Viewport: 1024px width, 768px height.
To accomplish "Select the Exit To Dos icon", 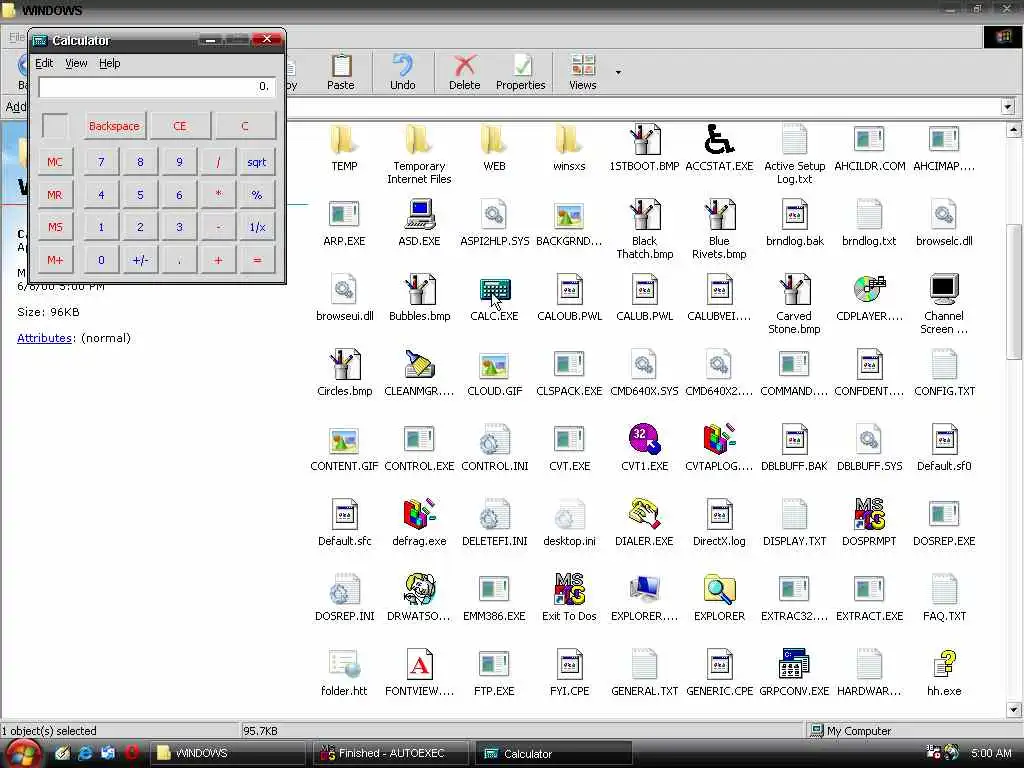I will [x=569, y=590].
